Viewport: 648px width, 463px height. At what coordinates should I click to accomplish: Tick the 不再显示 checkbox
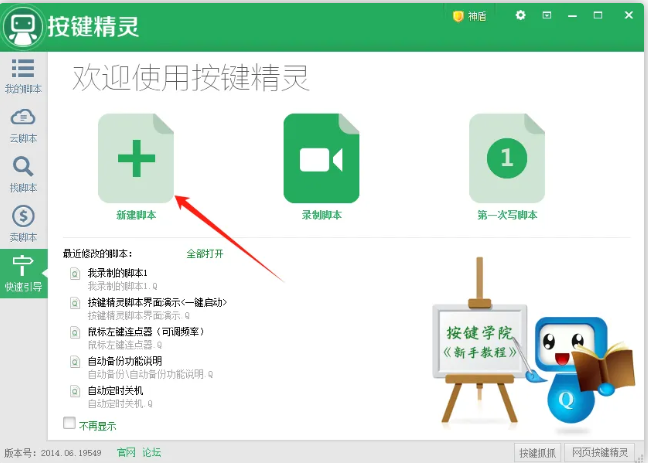coord(69,423)
